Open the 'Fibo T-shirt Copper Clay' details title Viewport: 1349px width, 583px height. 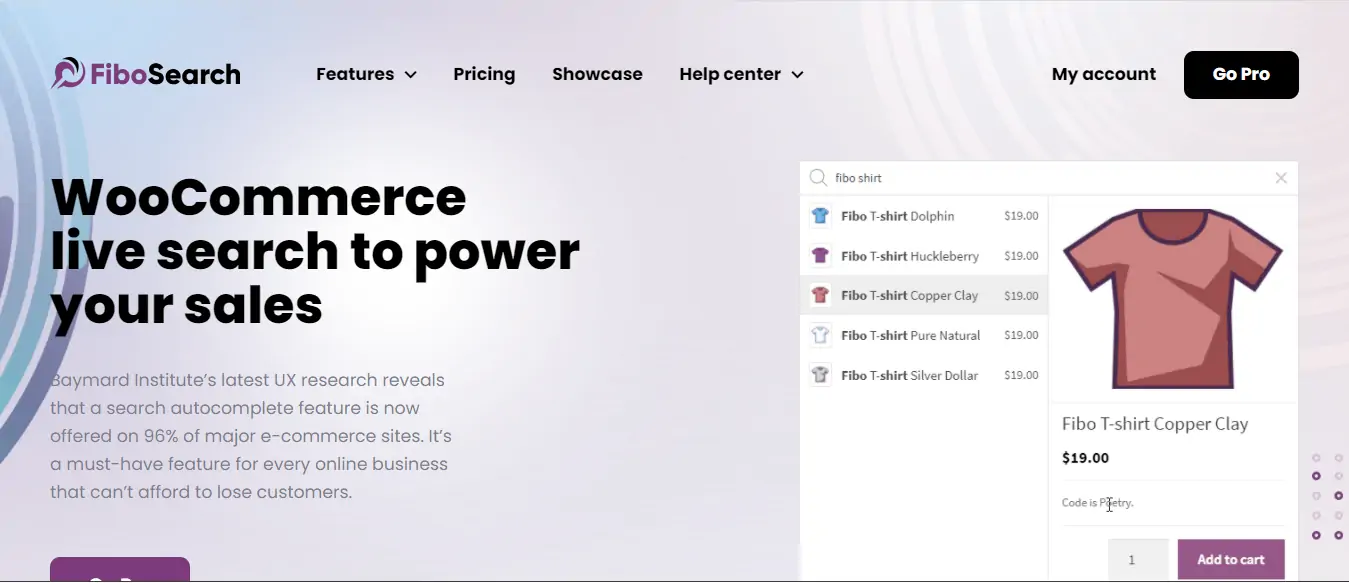1155,424
